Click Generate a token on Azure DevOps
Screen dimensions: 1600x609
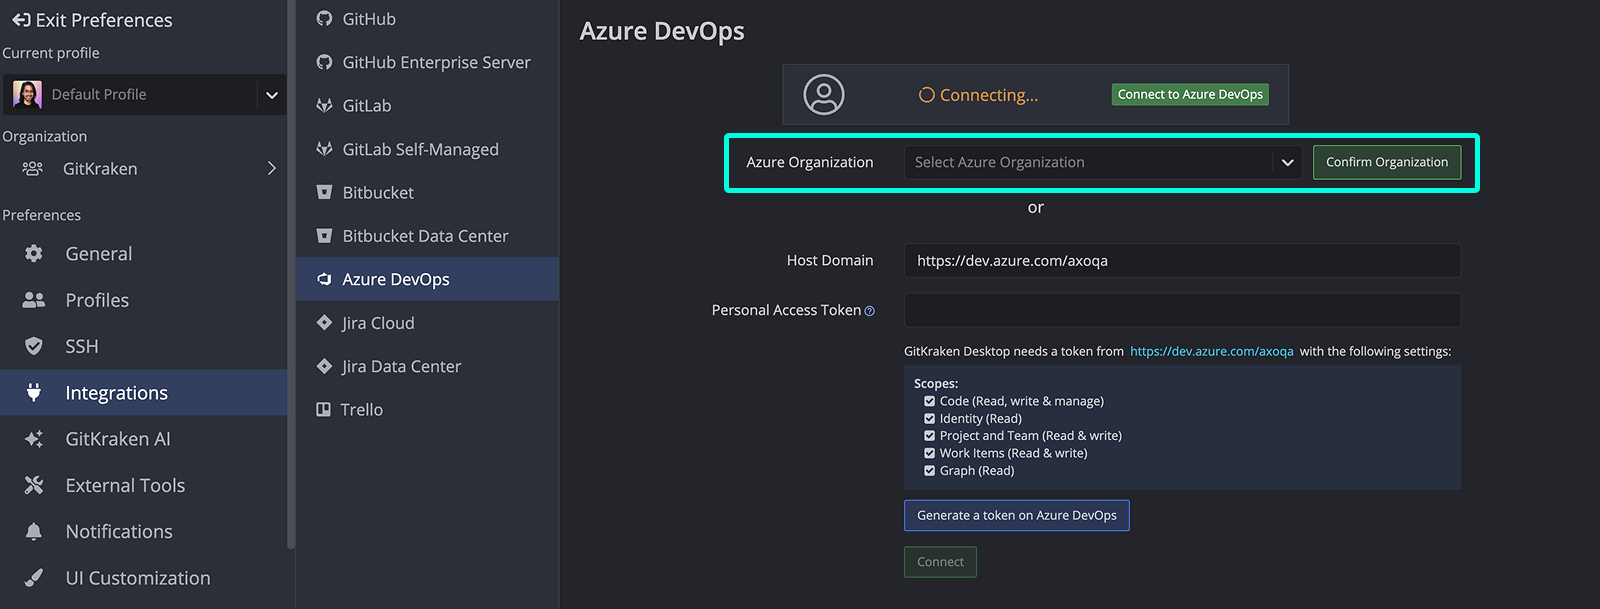click(x=1016, y=516)
